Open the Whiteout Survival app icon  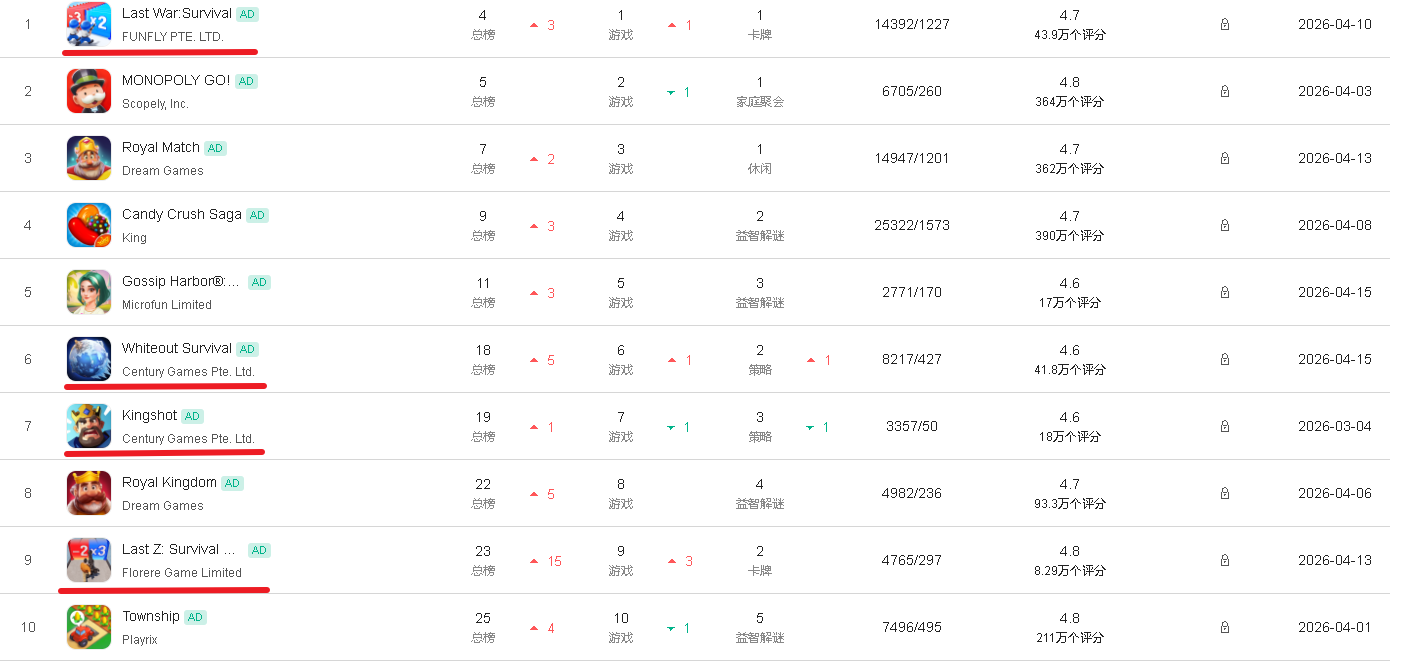88,359
